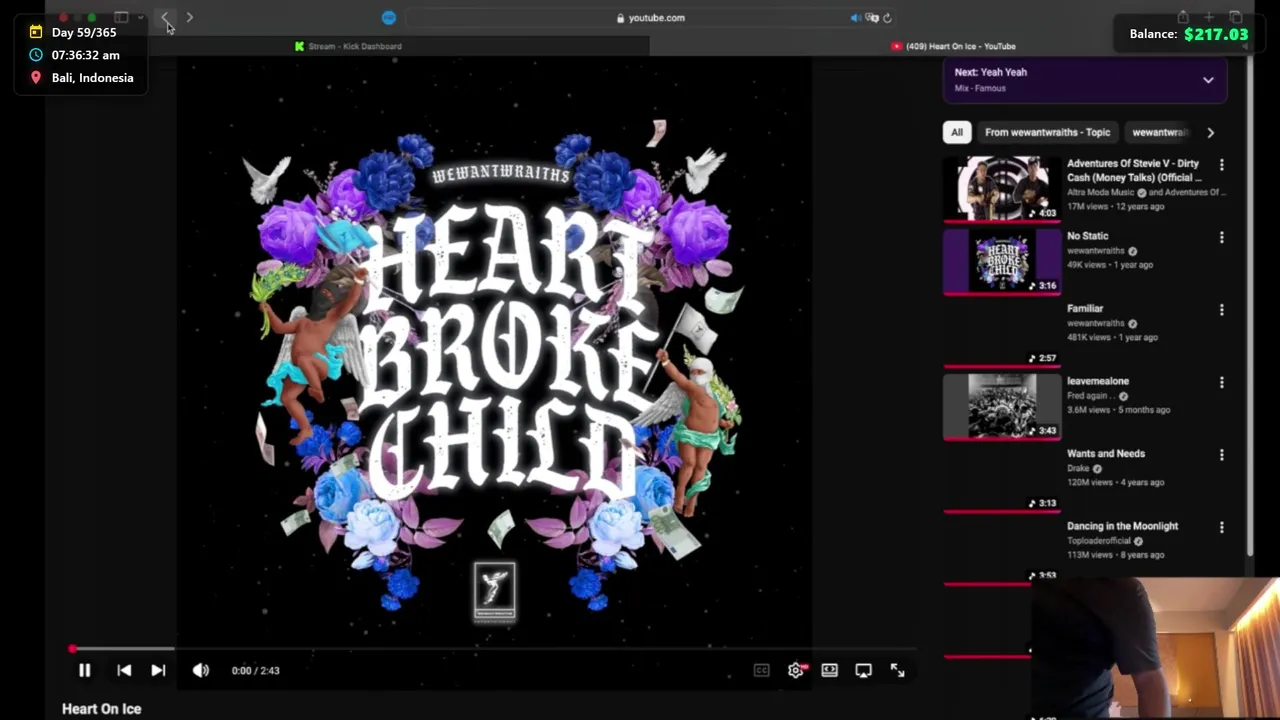Open Adventures Of Stevie V thumbnail
Viewport: 1280px width, 720px height.
pyautogui.click(x=1002, y=188)
